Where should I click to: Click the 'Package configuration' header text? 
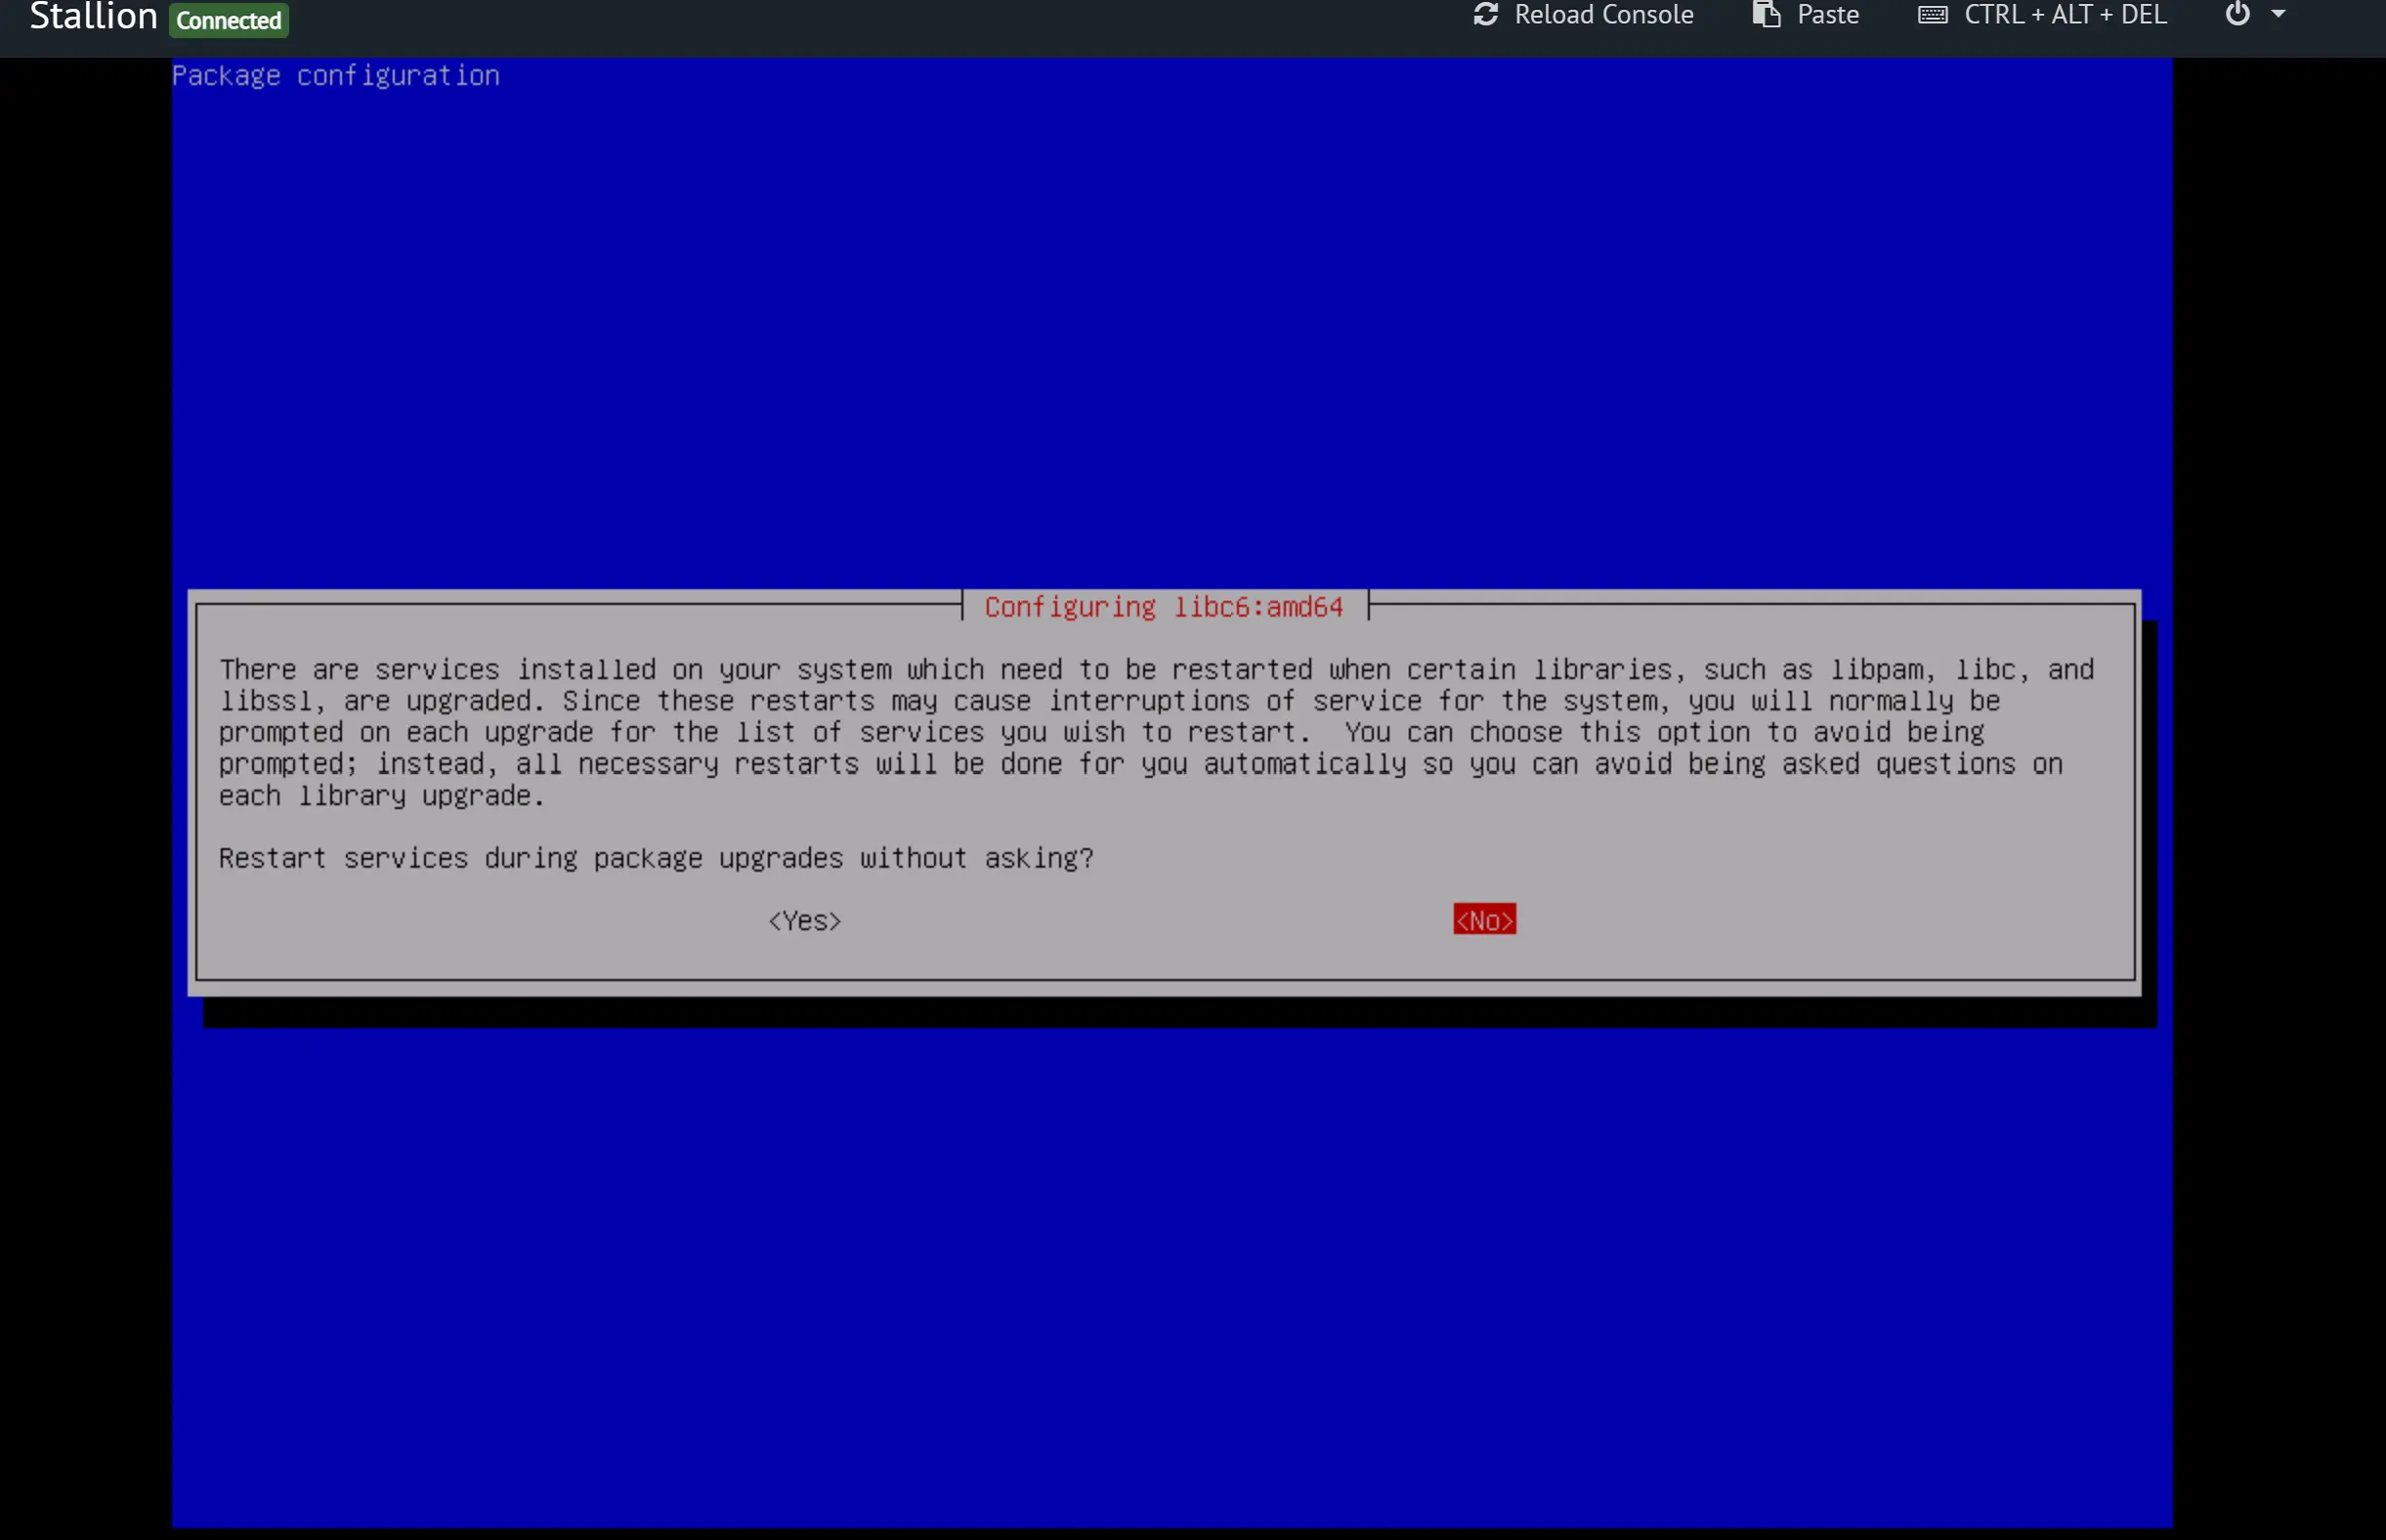tap(336, 76)
